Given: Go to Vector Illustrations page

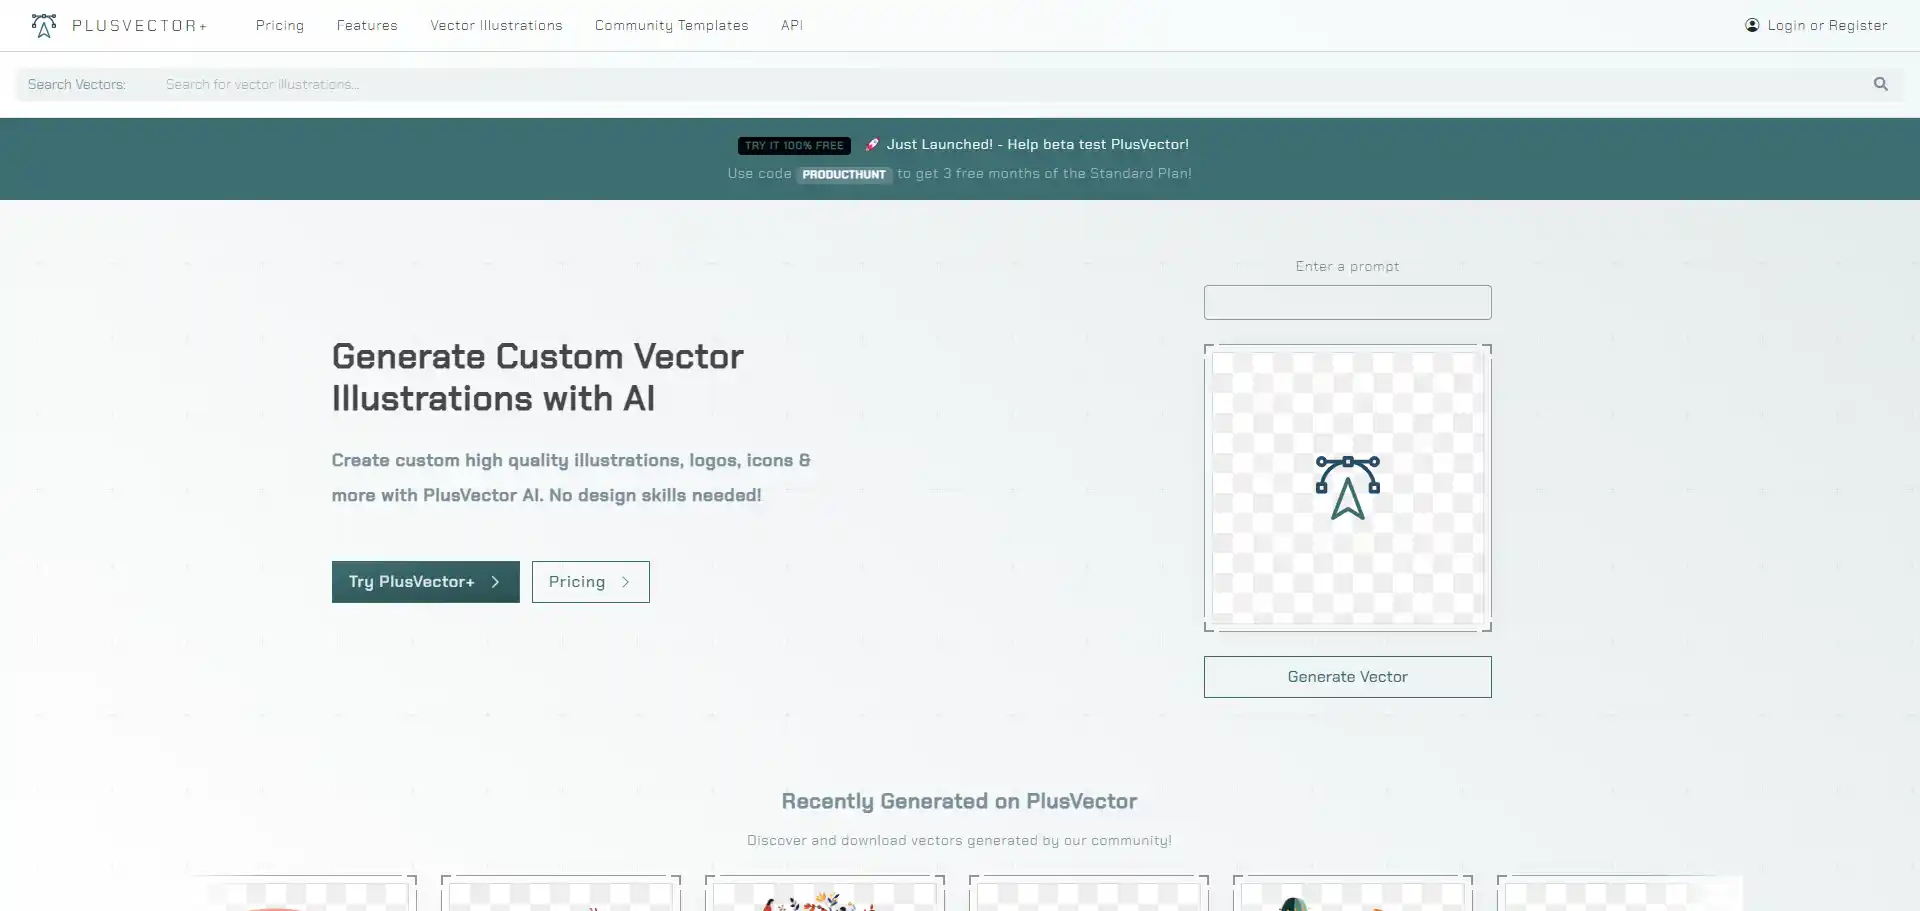Looking at the screenshot, I should click(496, 25).
